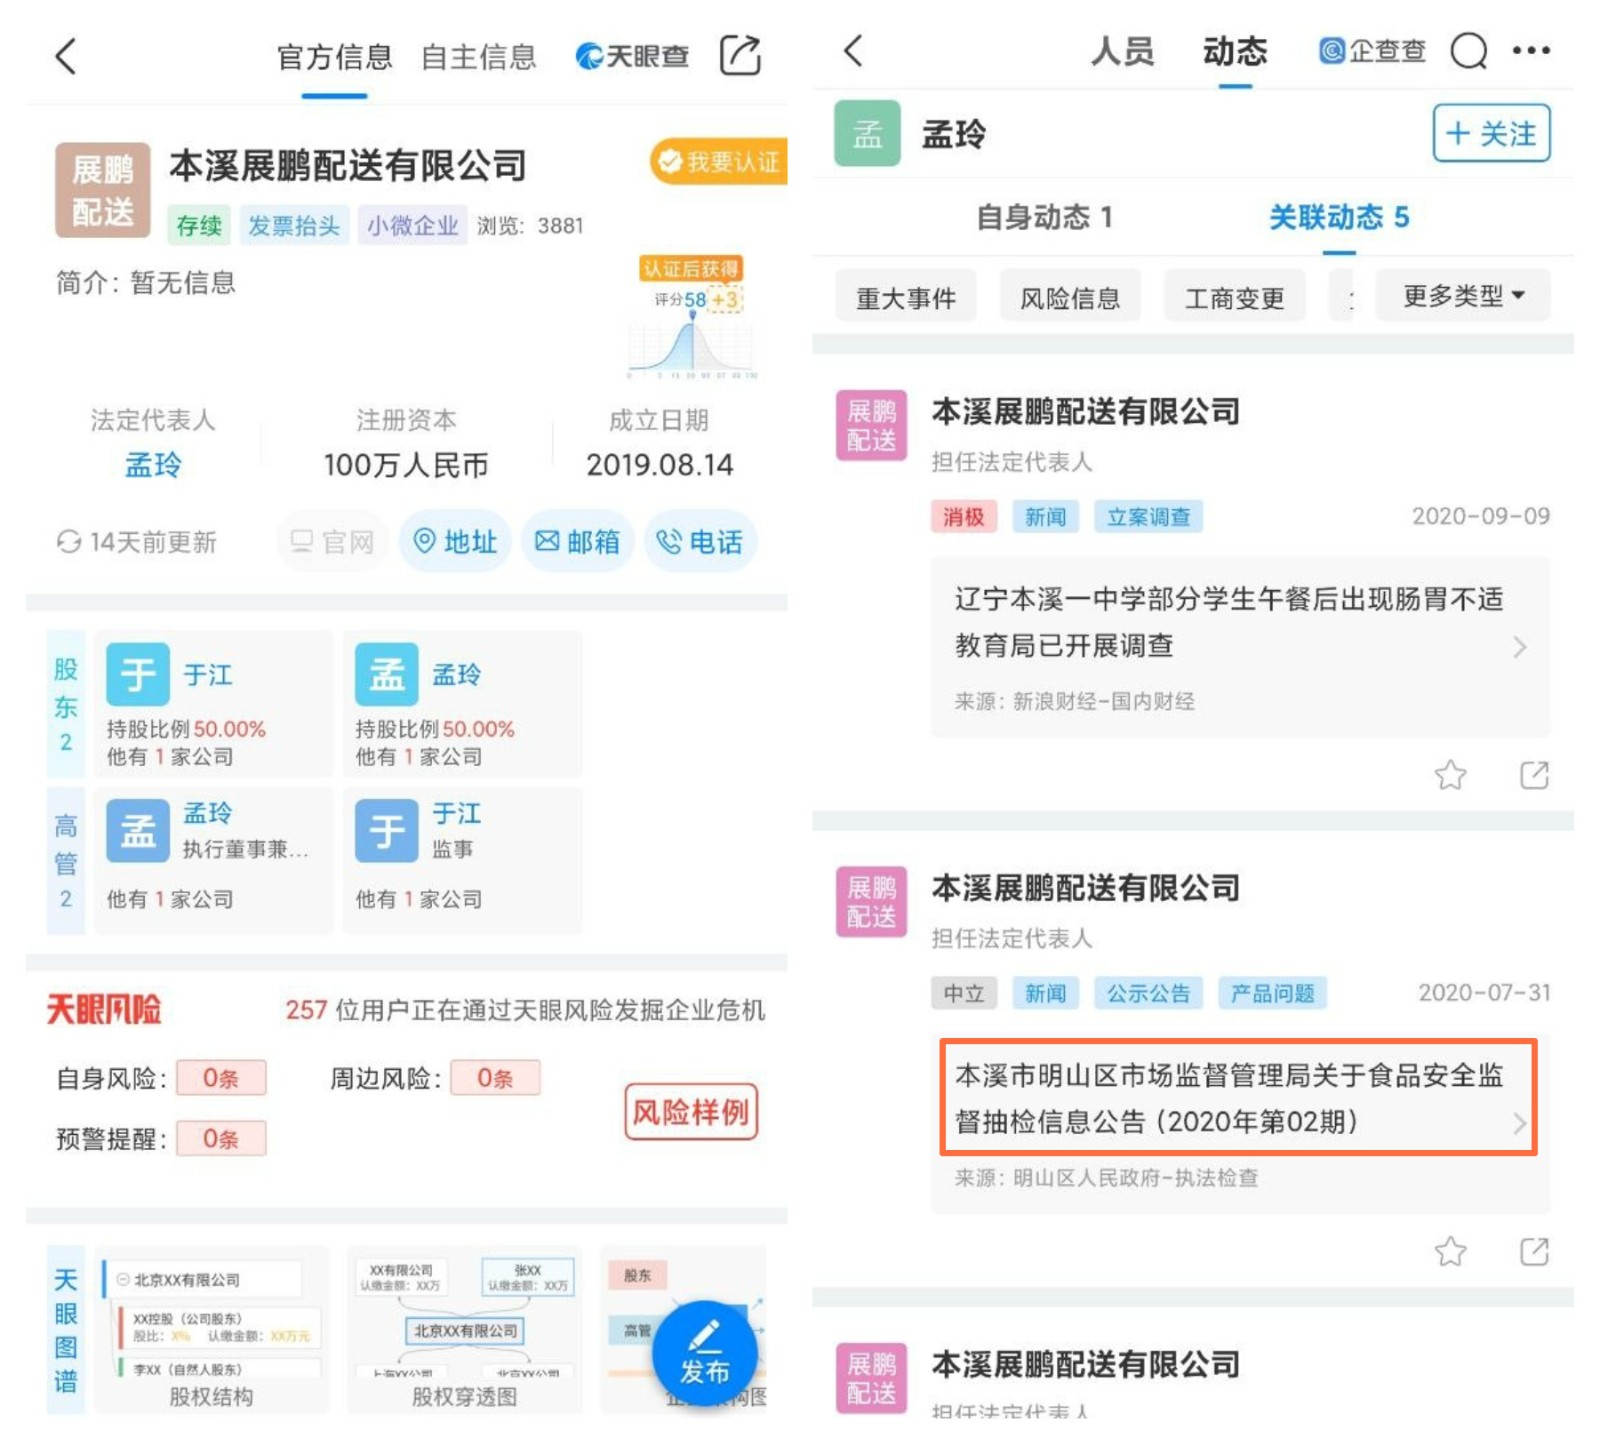Open the share icon beside 天眼查

[x=741, y=57]
